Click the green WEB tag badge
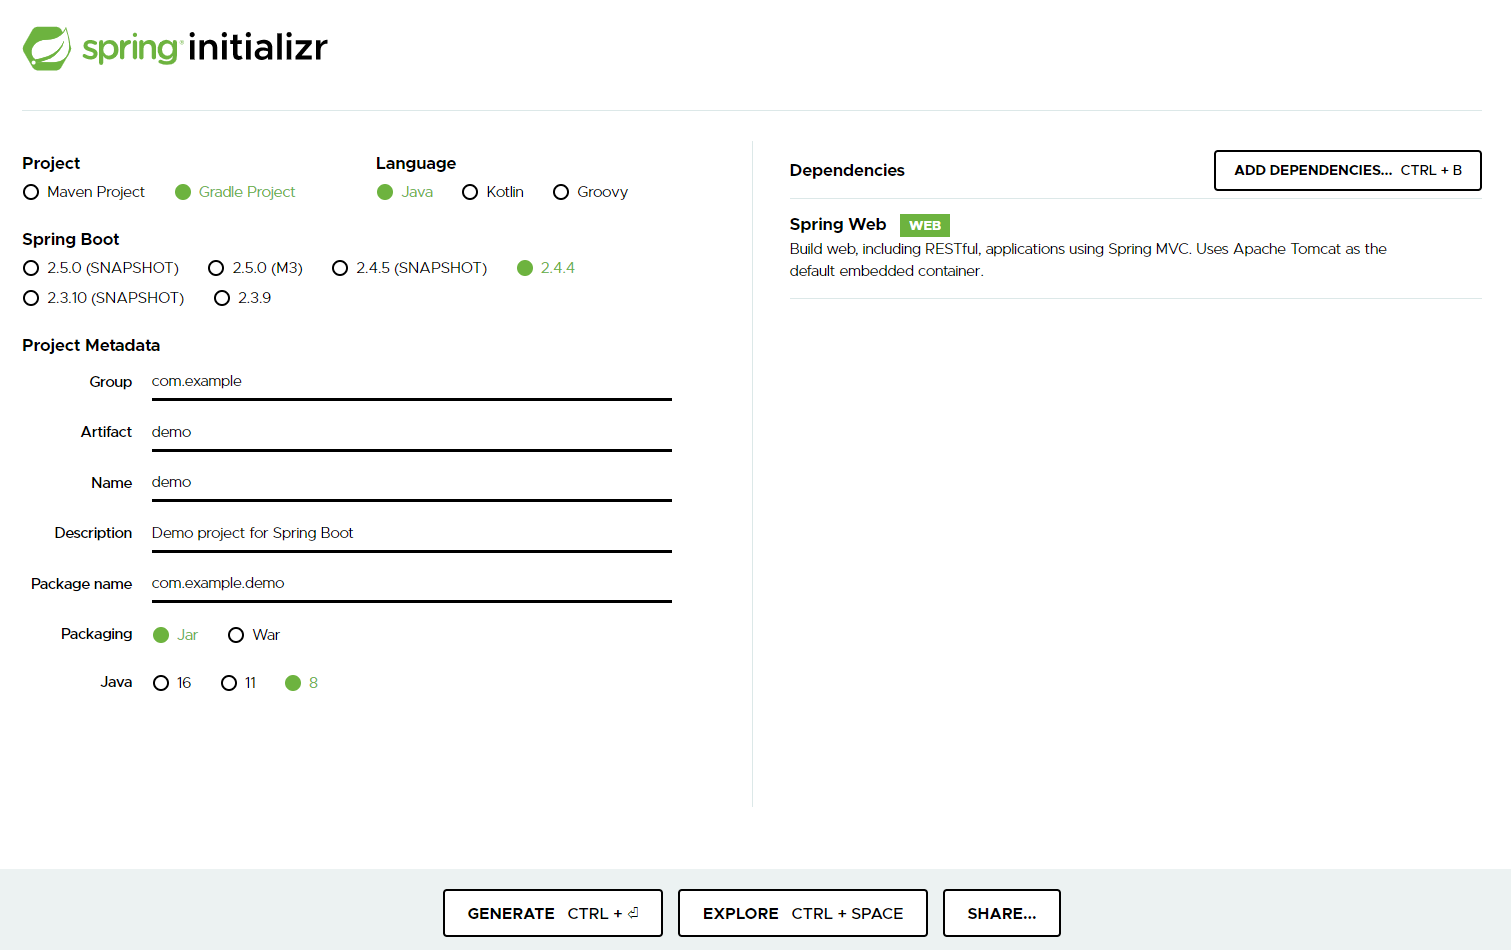Viewport: 1511px width, 950px height. (x=925, y=226)
